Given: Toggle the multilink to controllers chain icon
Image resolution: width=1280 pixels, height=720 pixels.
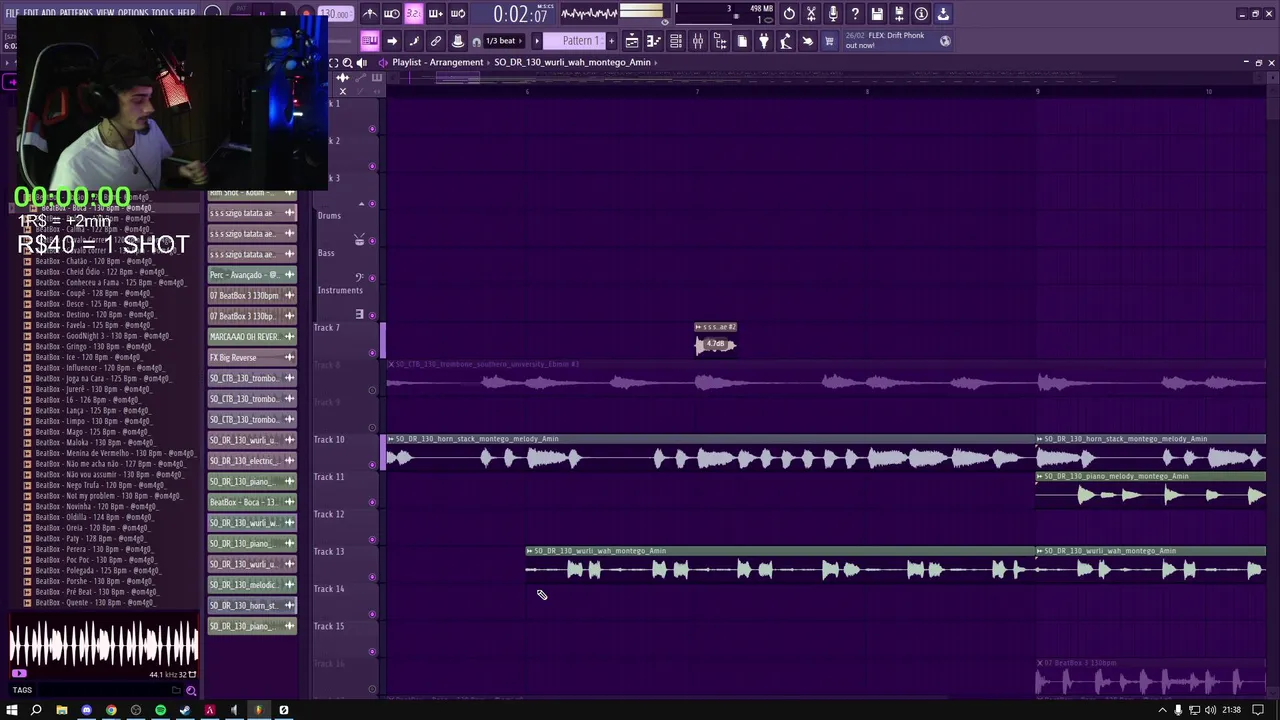Looking at the screenshot, I should coord(436,41).
